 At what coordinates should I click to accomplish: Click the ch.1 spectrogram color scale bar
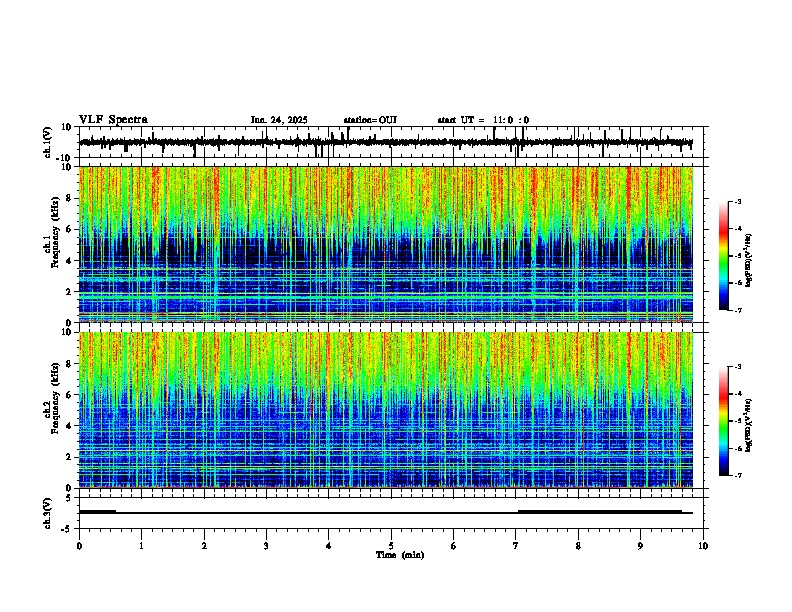click(724, 256)
